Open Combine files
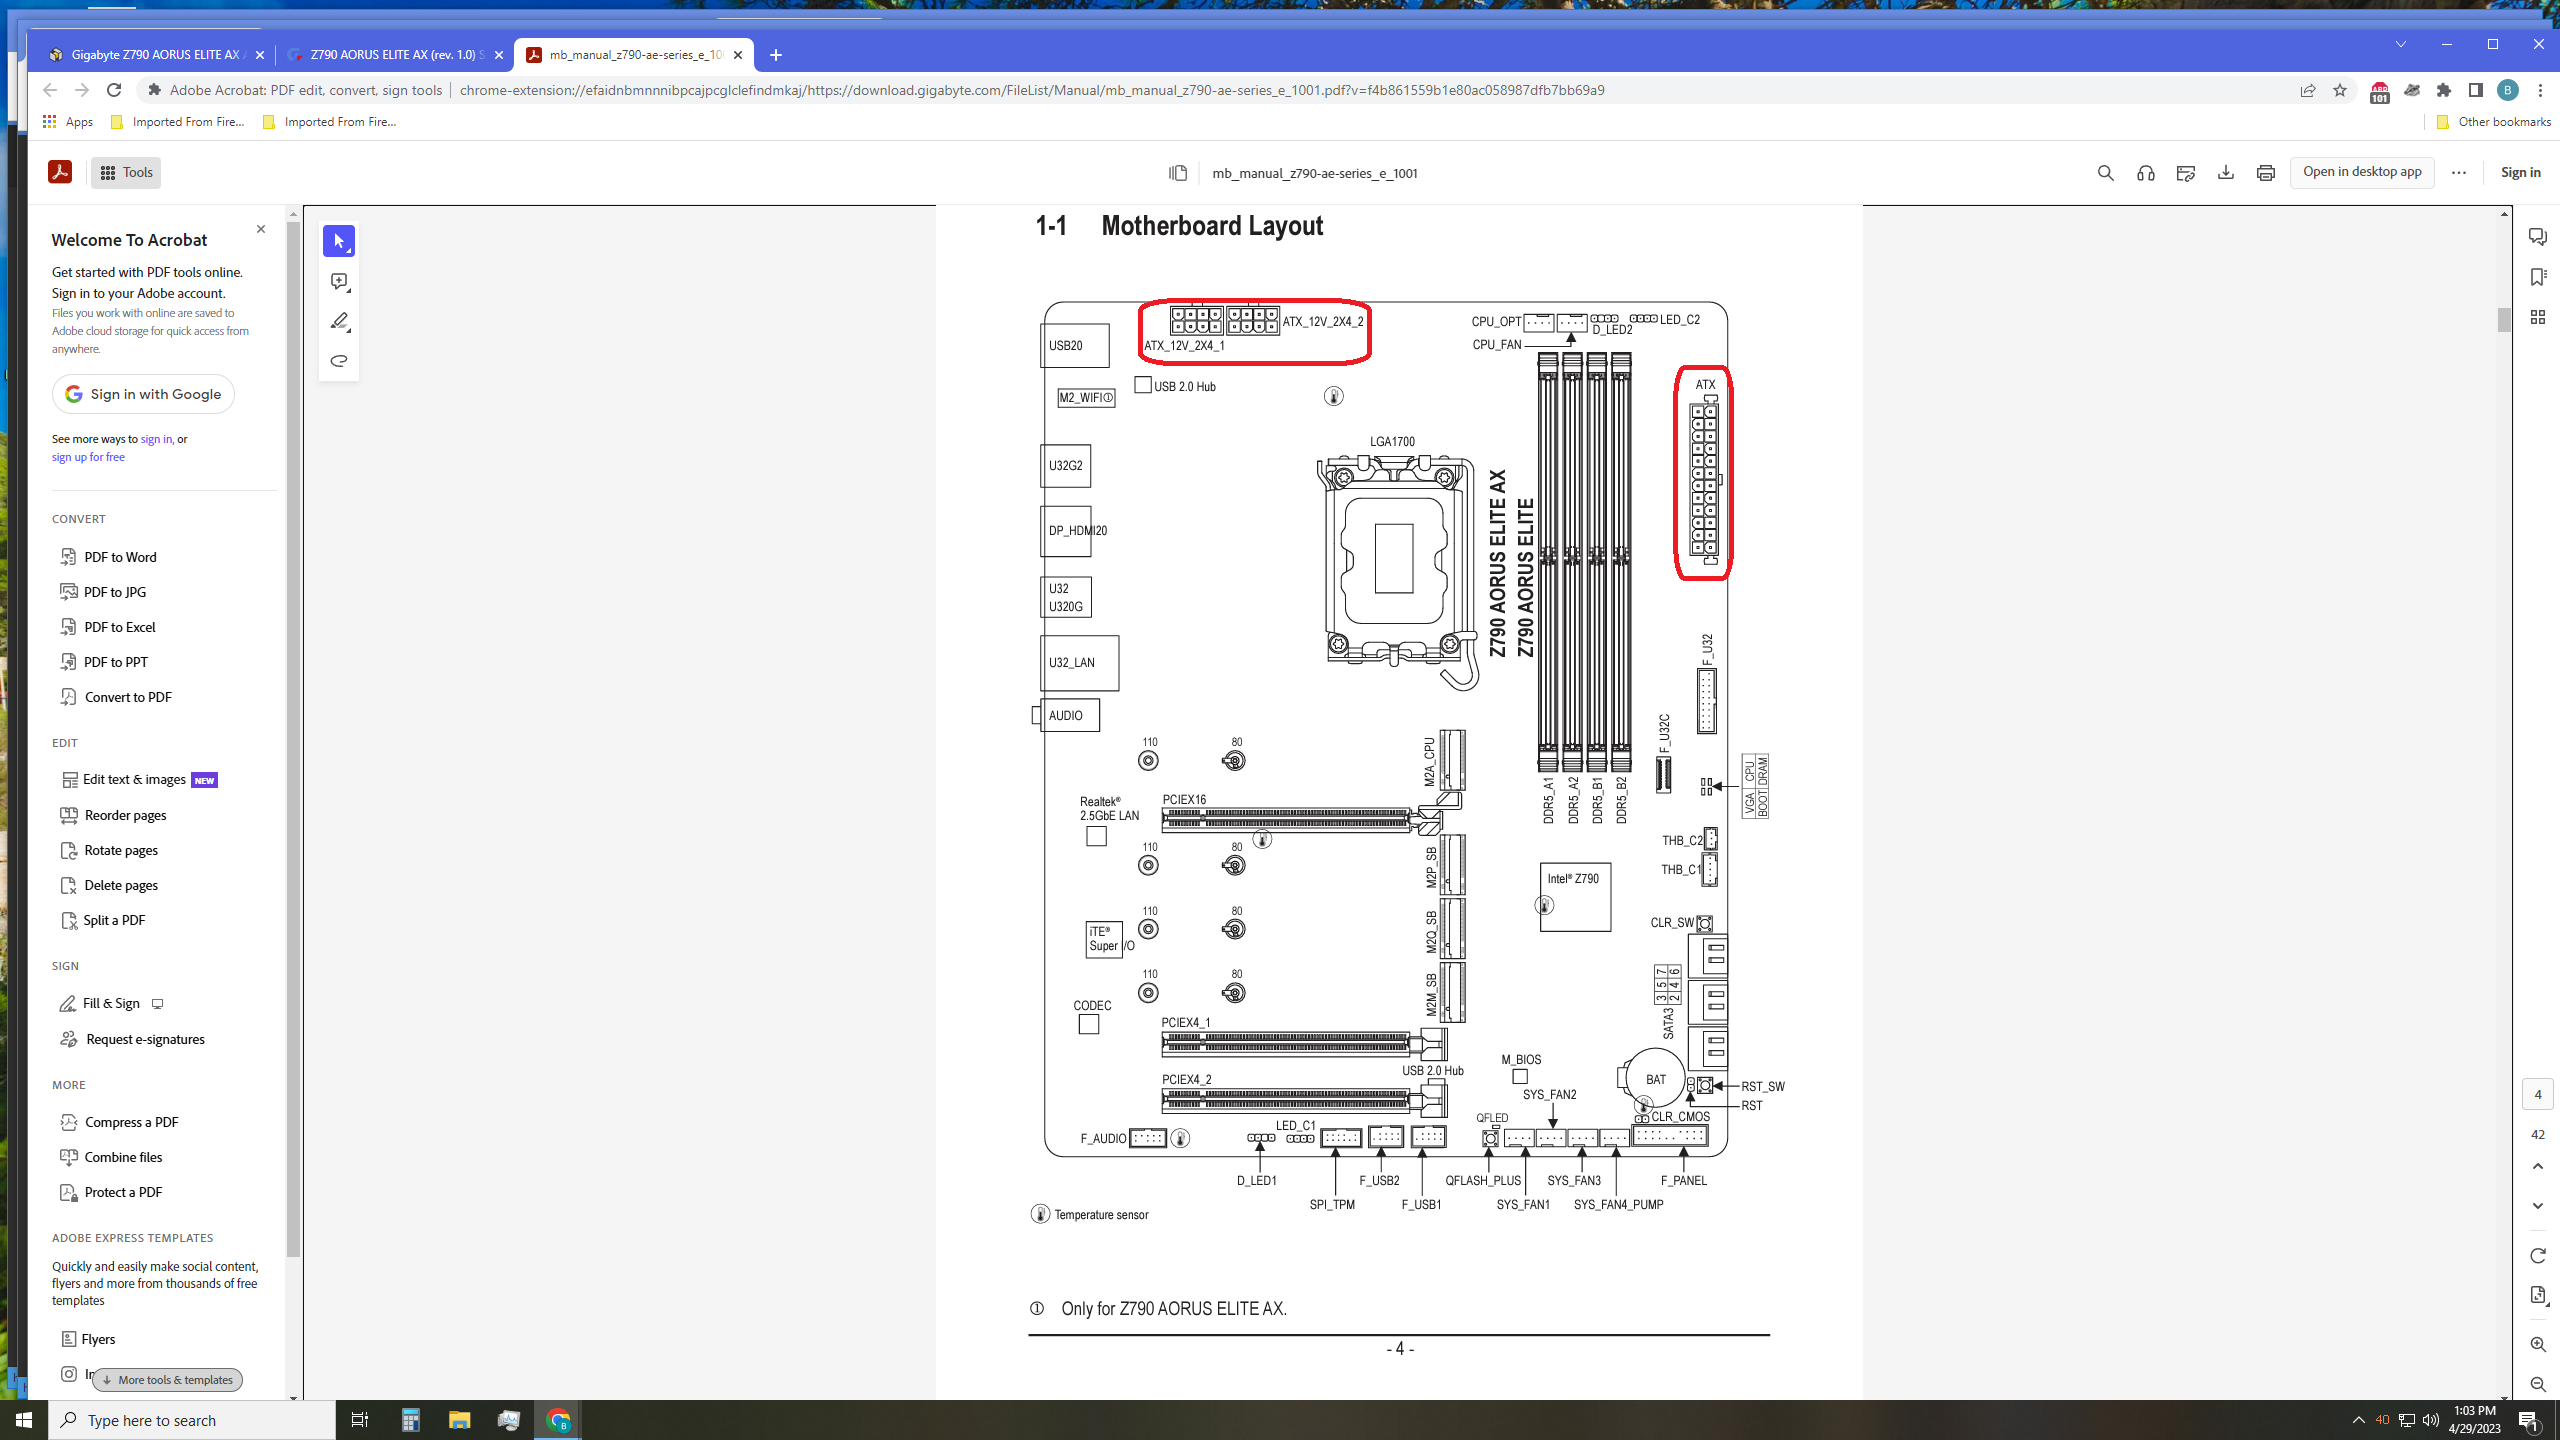The width and height of the screenshot is (2560, 1440). pos(111,1157)
